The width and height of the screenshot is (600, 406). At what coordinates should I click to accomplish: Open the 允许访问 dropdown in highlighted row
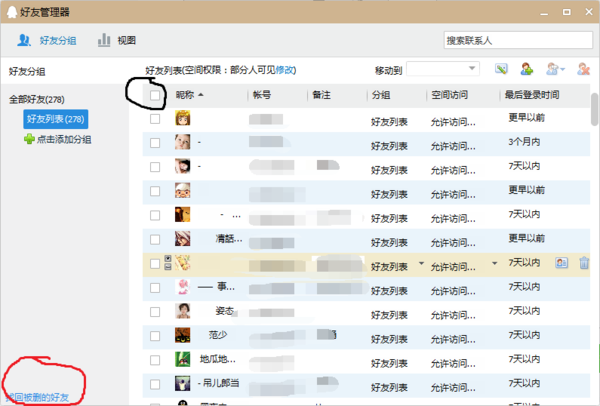tap(494, 263)
